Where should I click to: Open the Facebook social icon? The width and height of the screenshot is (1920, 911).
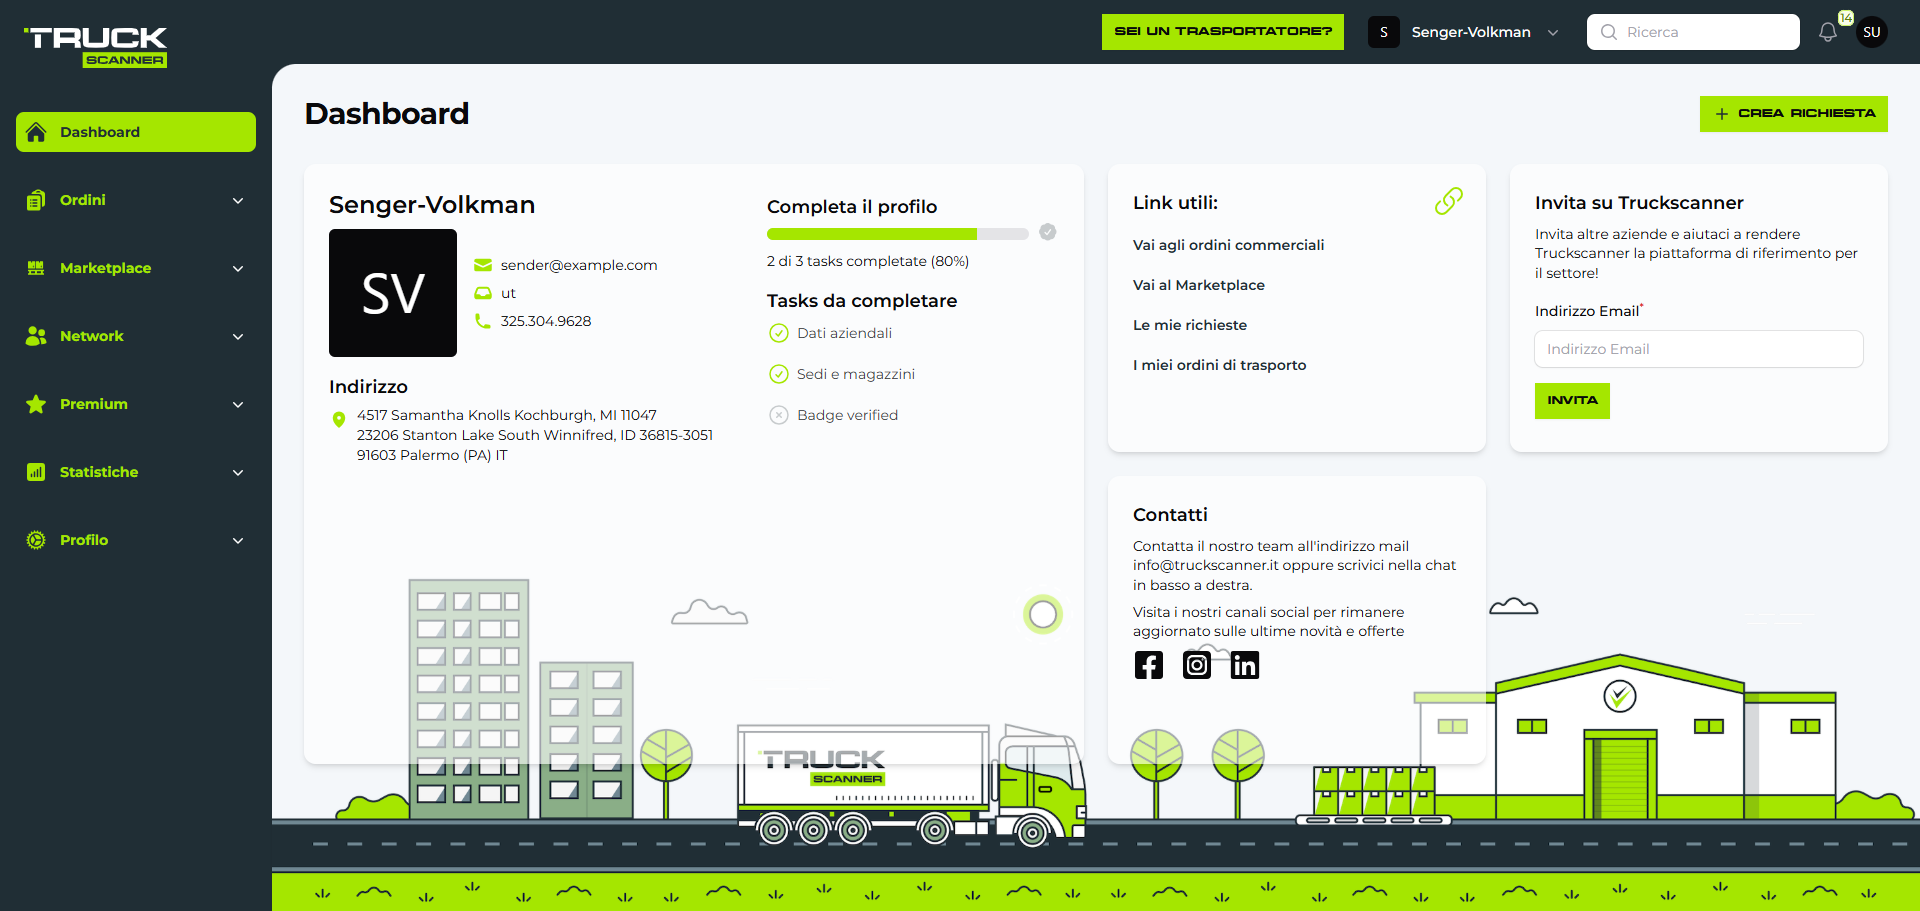point(1149,665)
